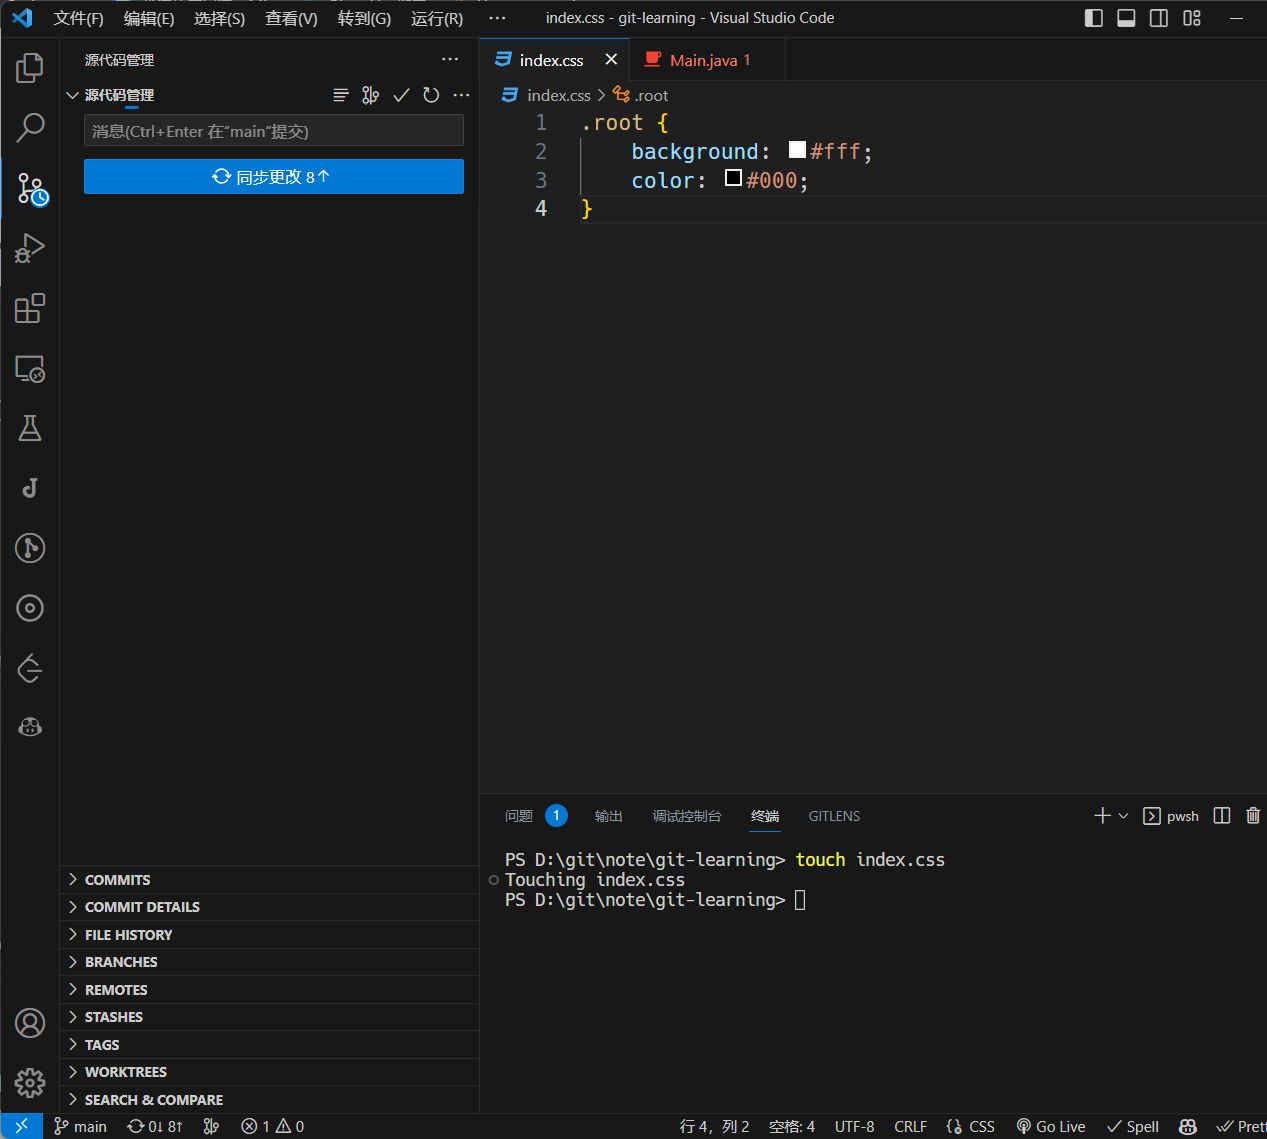Open Run and Debug view
Screen dimensions: 1267x1139
(30, 248)
